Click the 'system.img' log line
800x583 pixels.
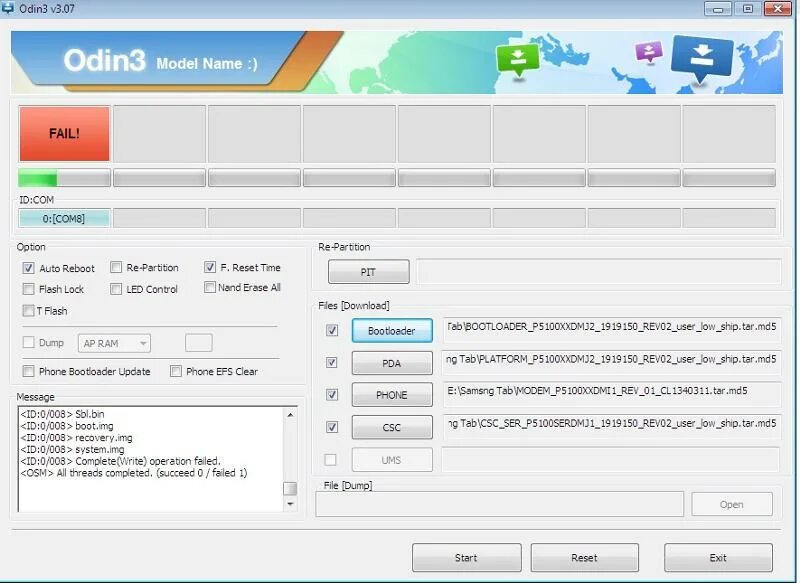tap(72, 449)
